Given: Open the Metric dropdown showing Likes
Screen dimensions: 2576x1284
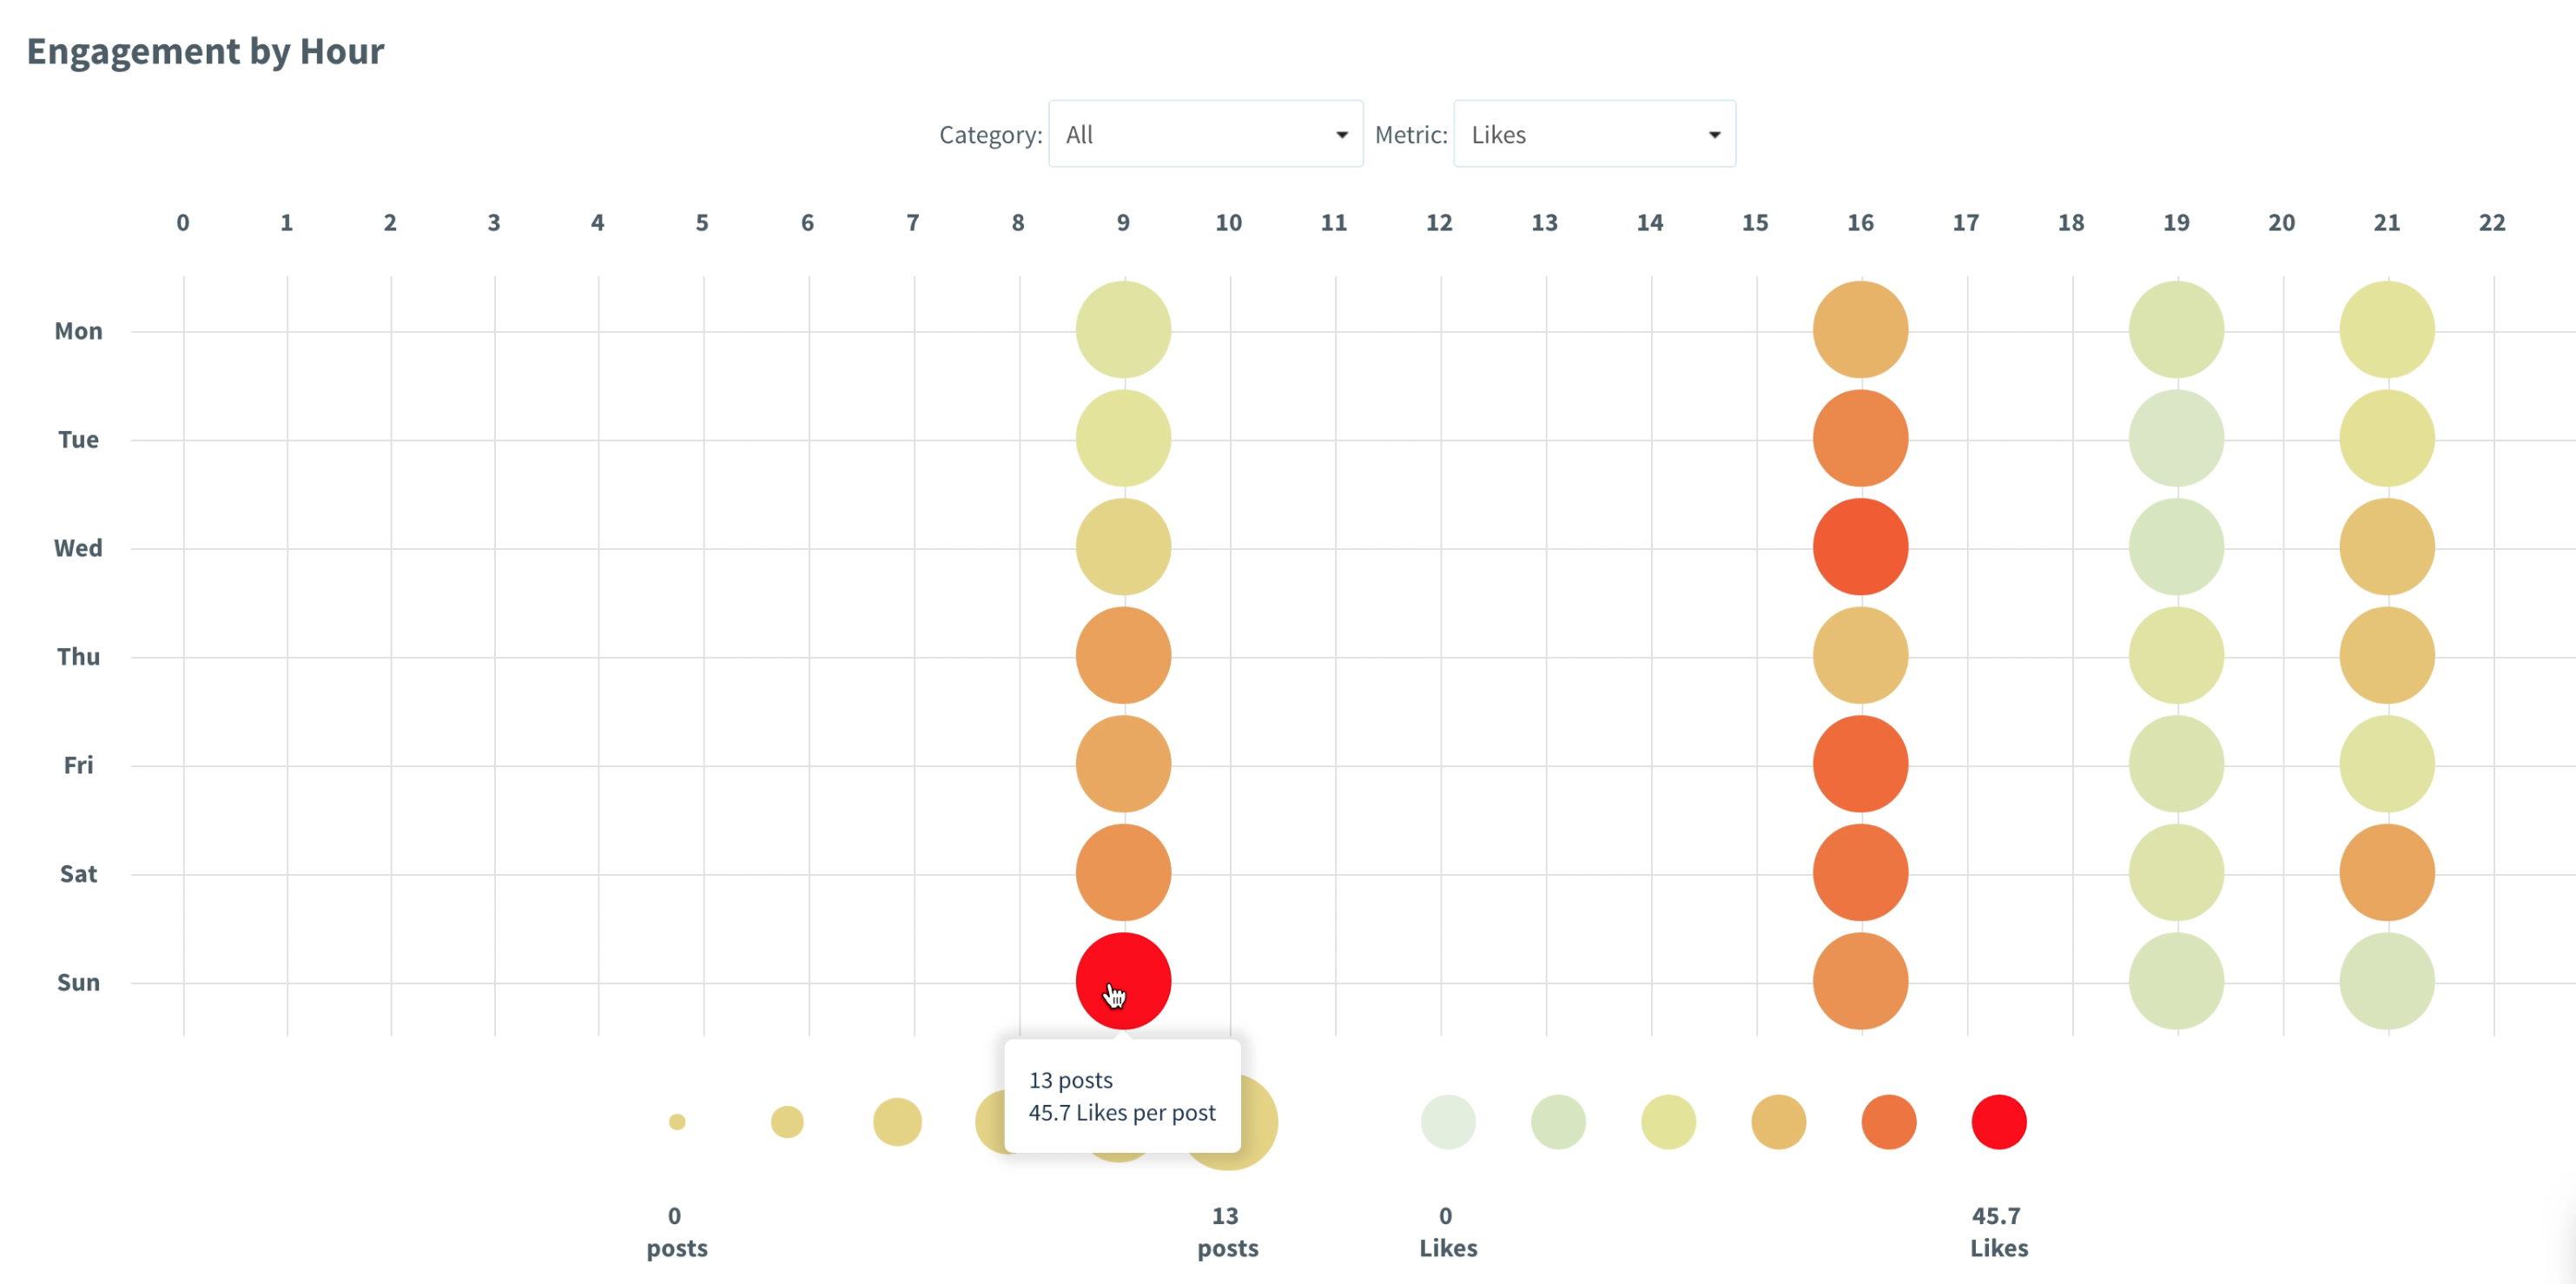Looking at the screenshot, I should click(x=1594, y=134).
